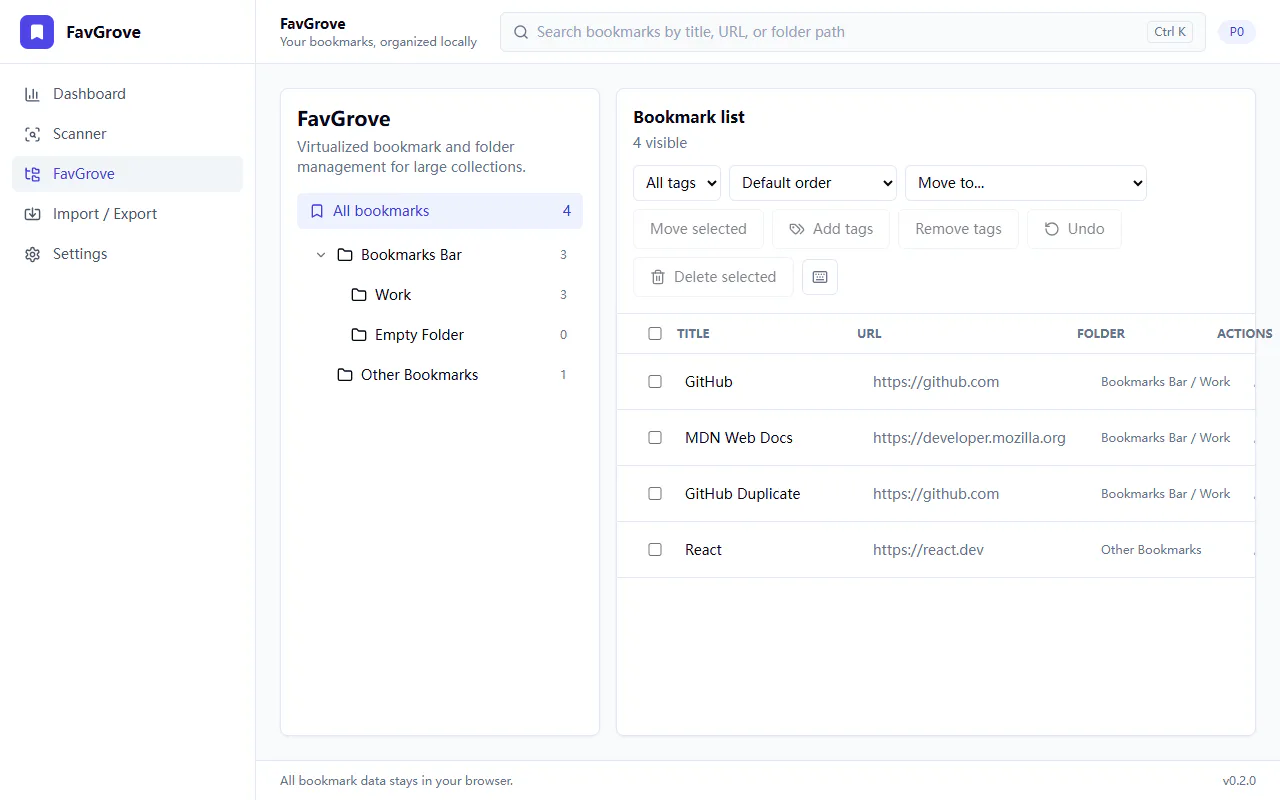Image resolution: width=1280 pixels, height=800 pixels.
Task: Check the GitHub bookmark row checkbox
Action: click(655, 382)
